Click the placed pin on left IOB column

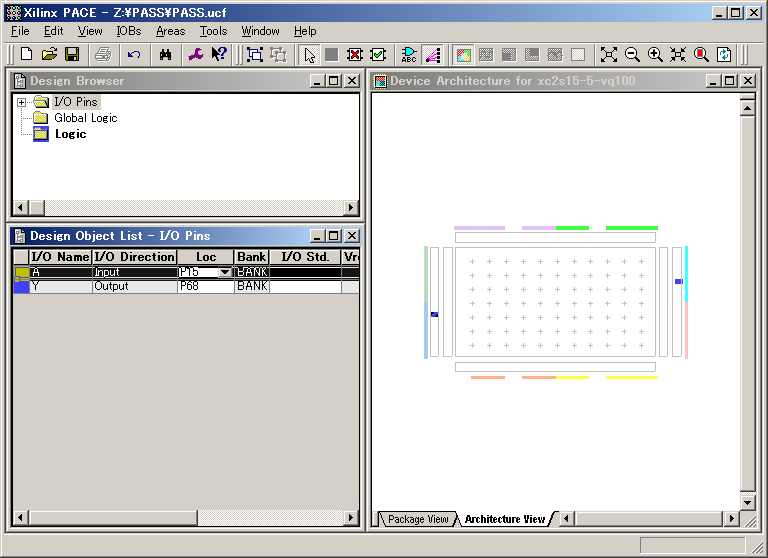[x=434, y=315]
